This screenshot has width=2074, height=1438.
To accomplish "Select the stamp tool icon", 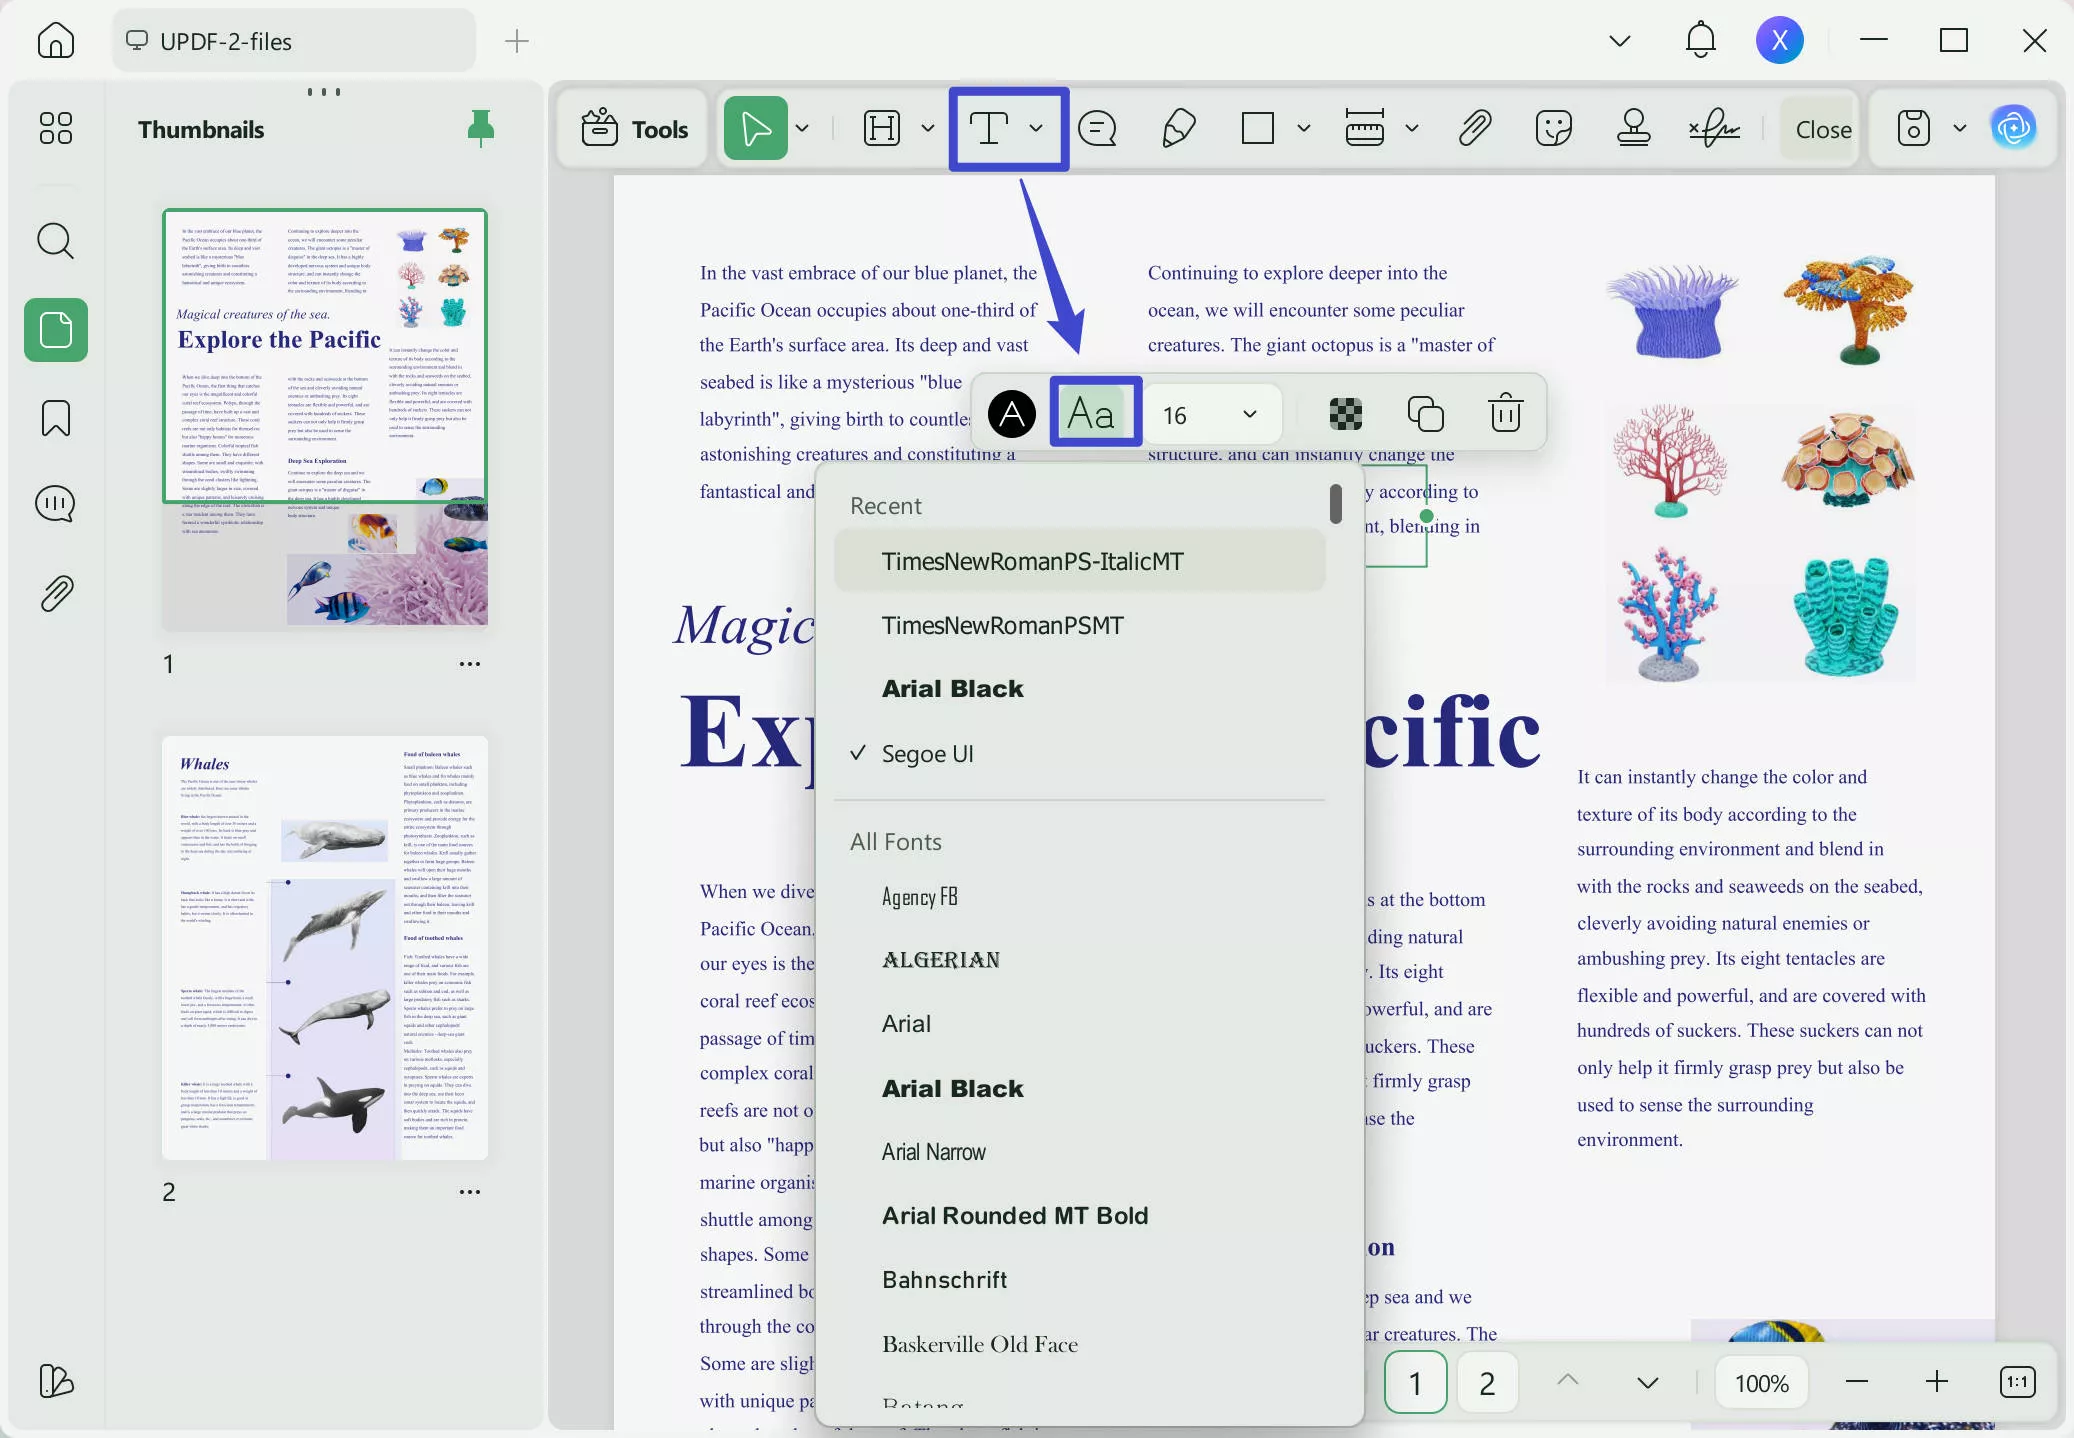I will [x=1633, y=128].
